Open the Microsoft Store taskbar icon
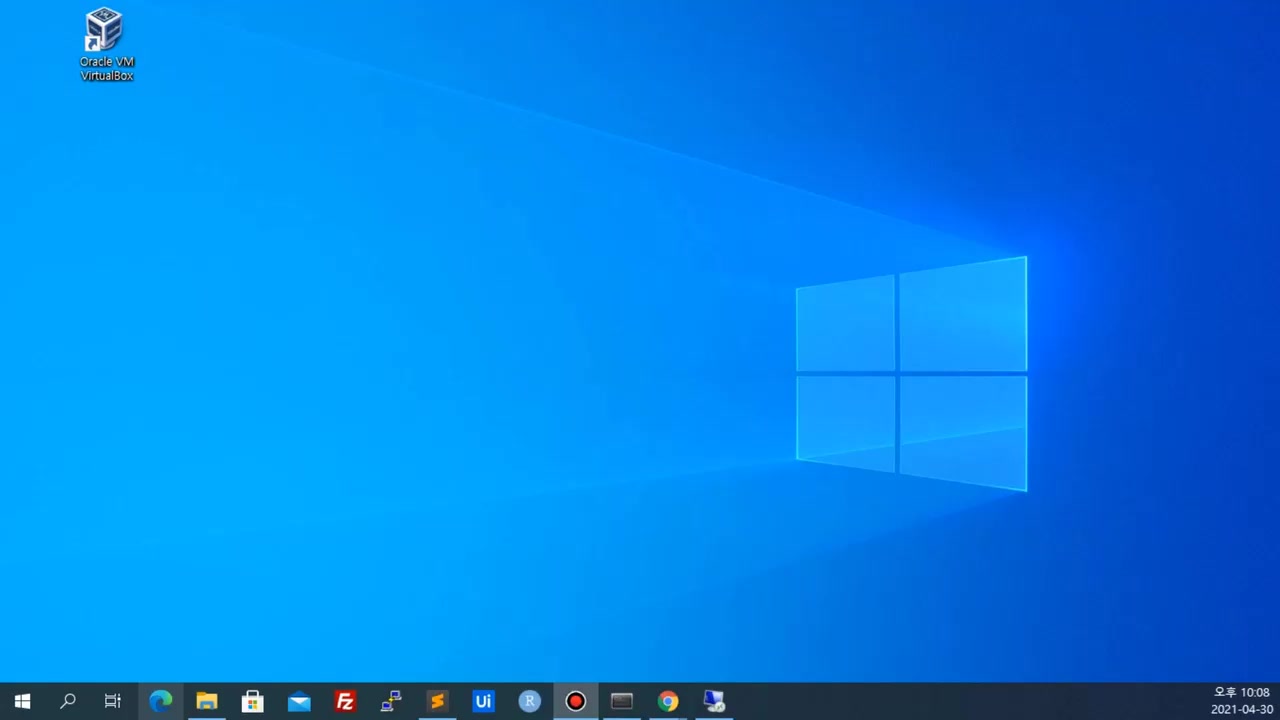 (x=253, y=701)
